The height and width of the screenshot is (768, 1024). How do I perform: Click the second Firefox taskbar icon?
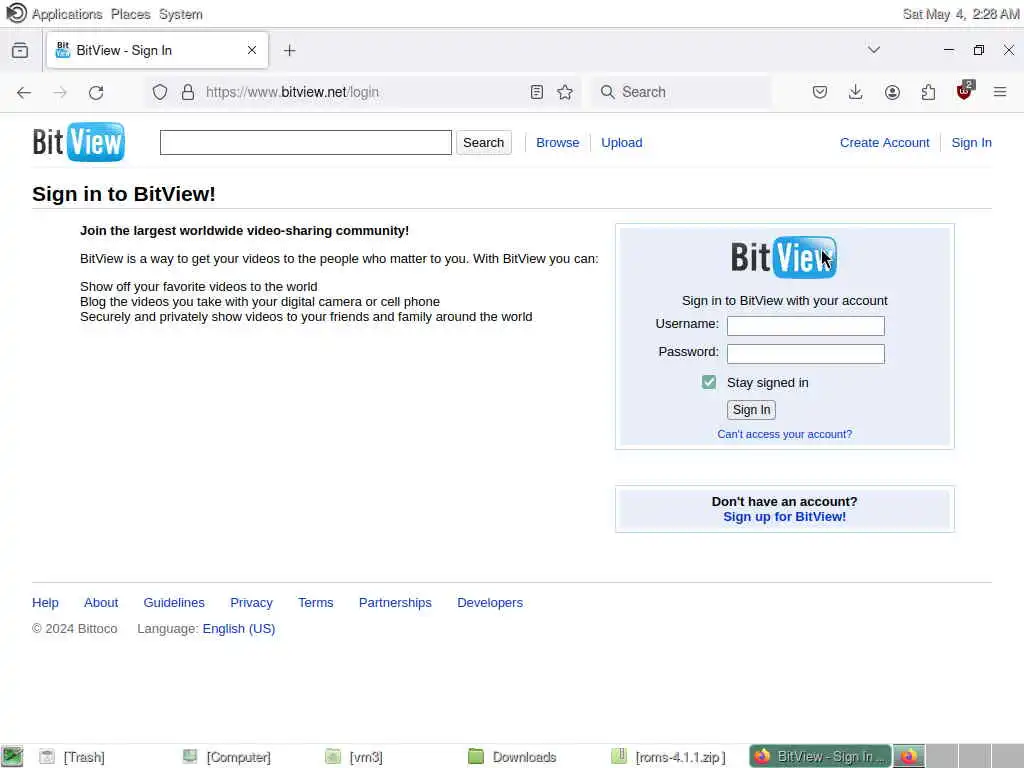[909, 756]
